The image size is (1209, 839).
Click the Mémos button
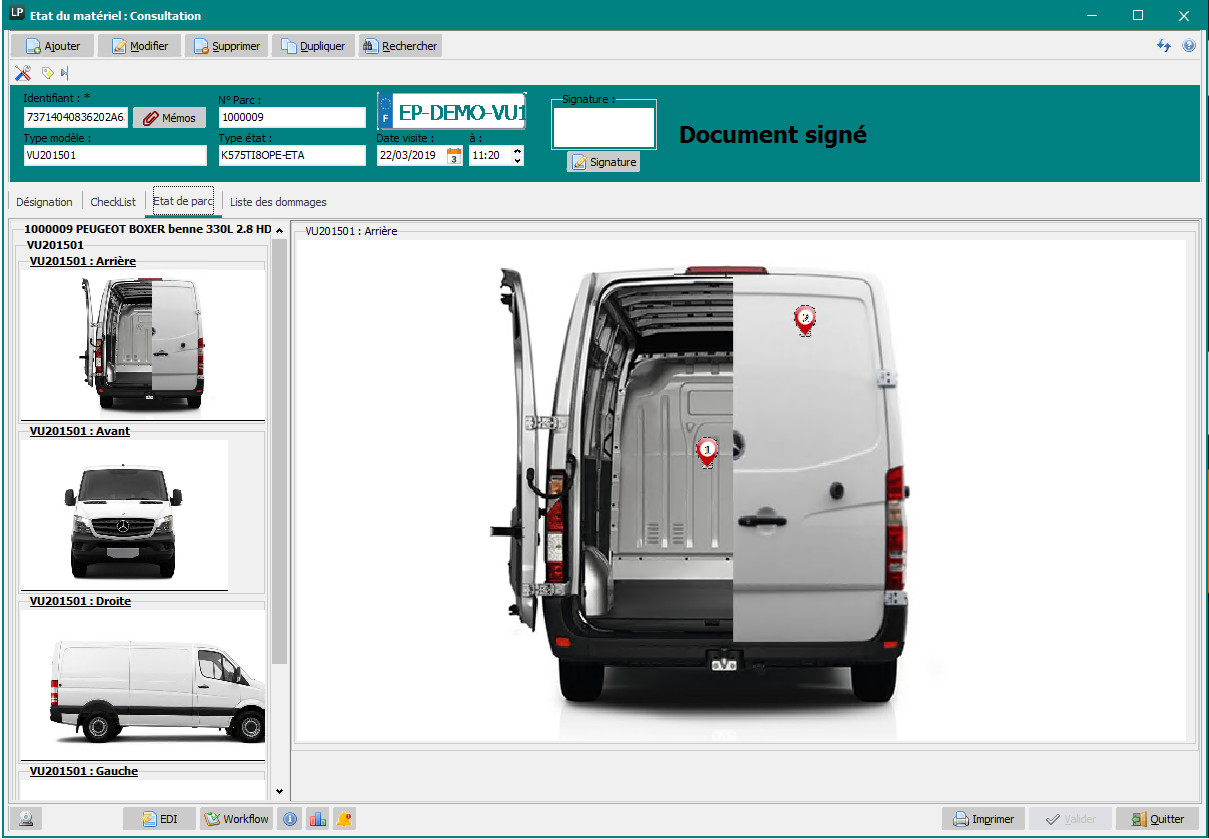tap(169, 118)
